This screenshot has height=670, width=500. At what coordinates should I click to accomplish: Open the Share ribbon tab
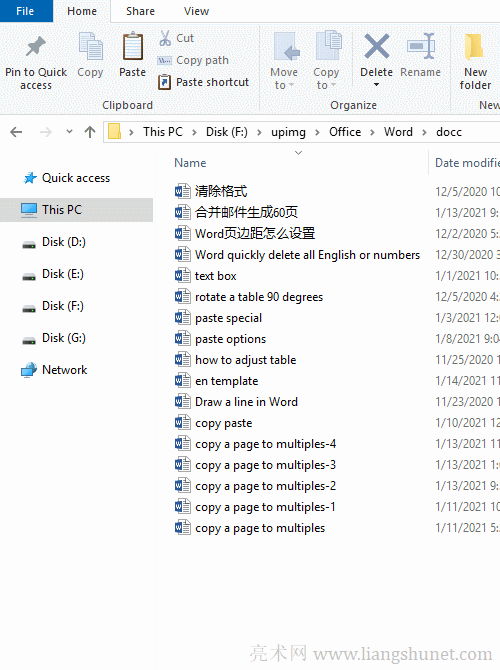(x=140, y=11)
